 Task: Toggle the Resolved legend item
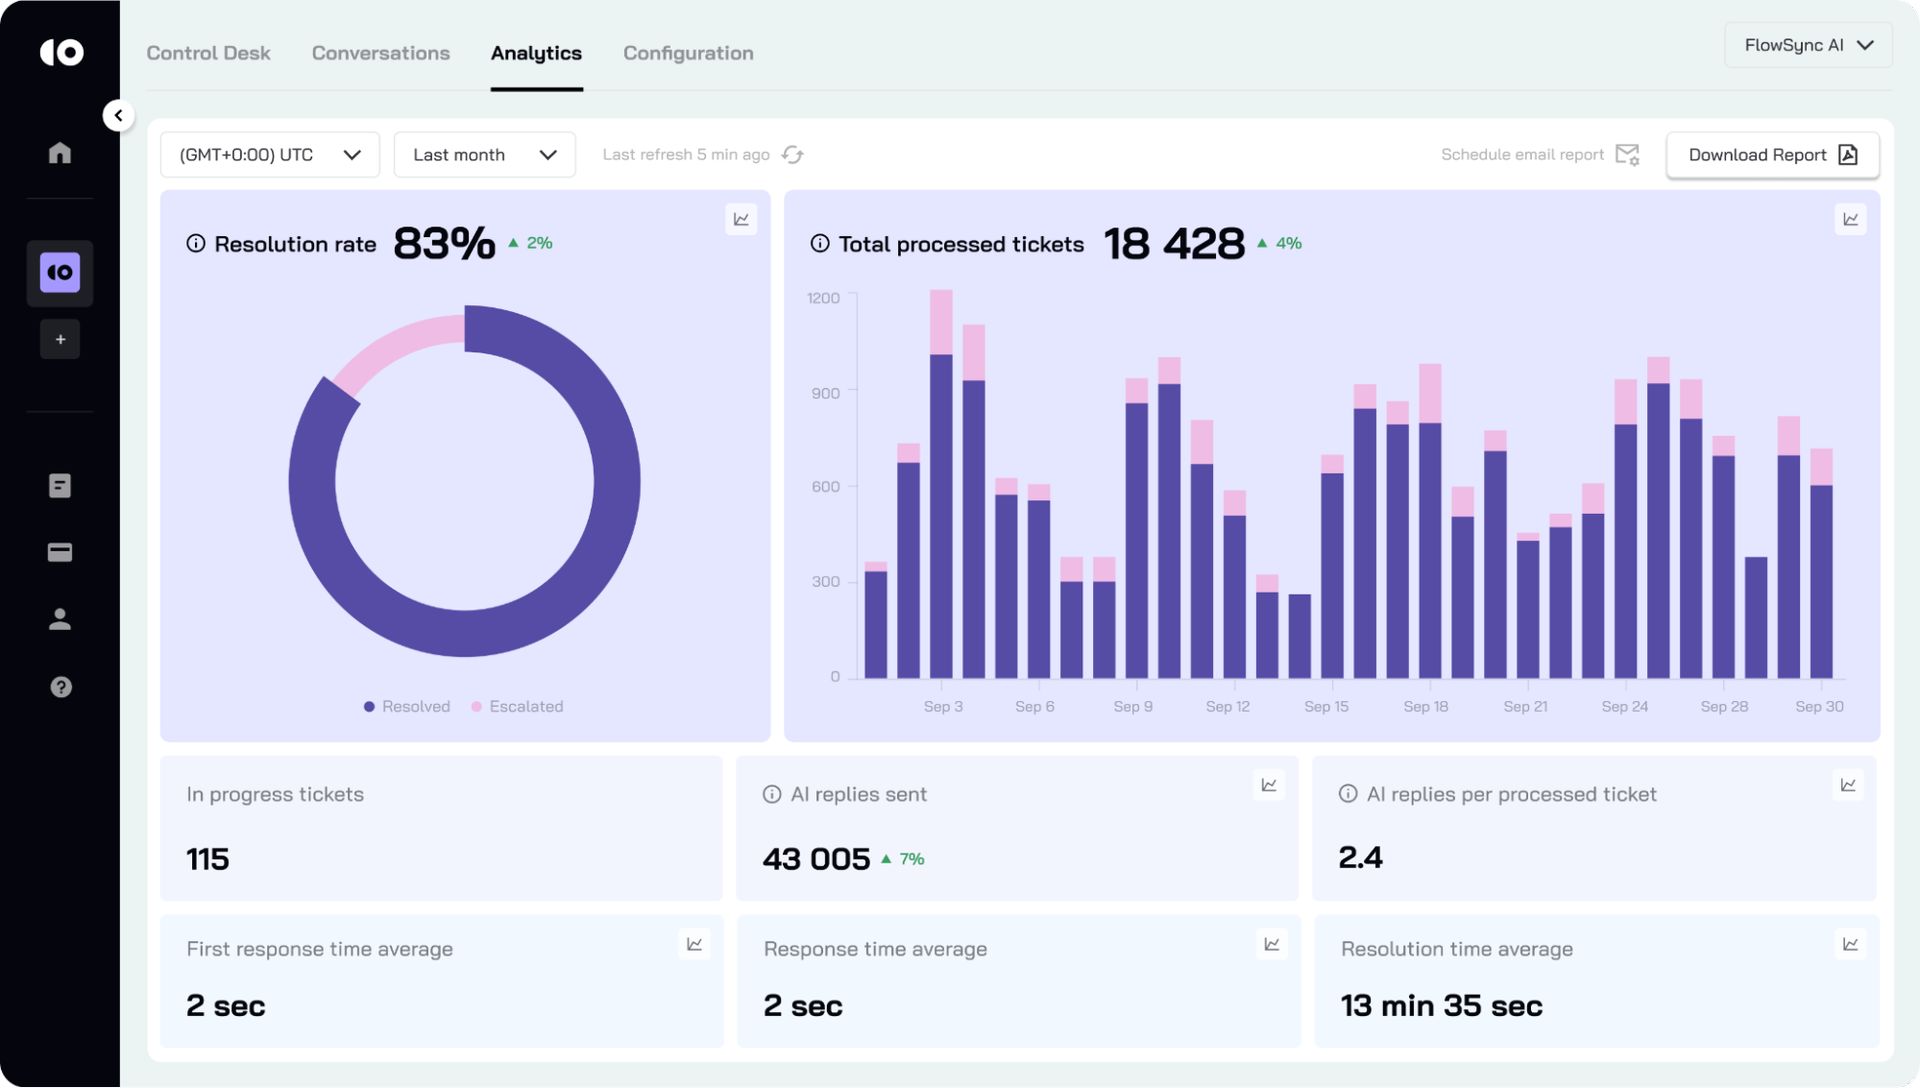[x=407, y=707]
